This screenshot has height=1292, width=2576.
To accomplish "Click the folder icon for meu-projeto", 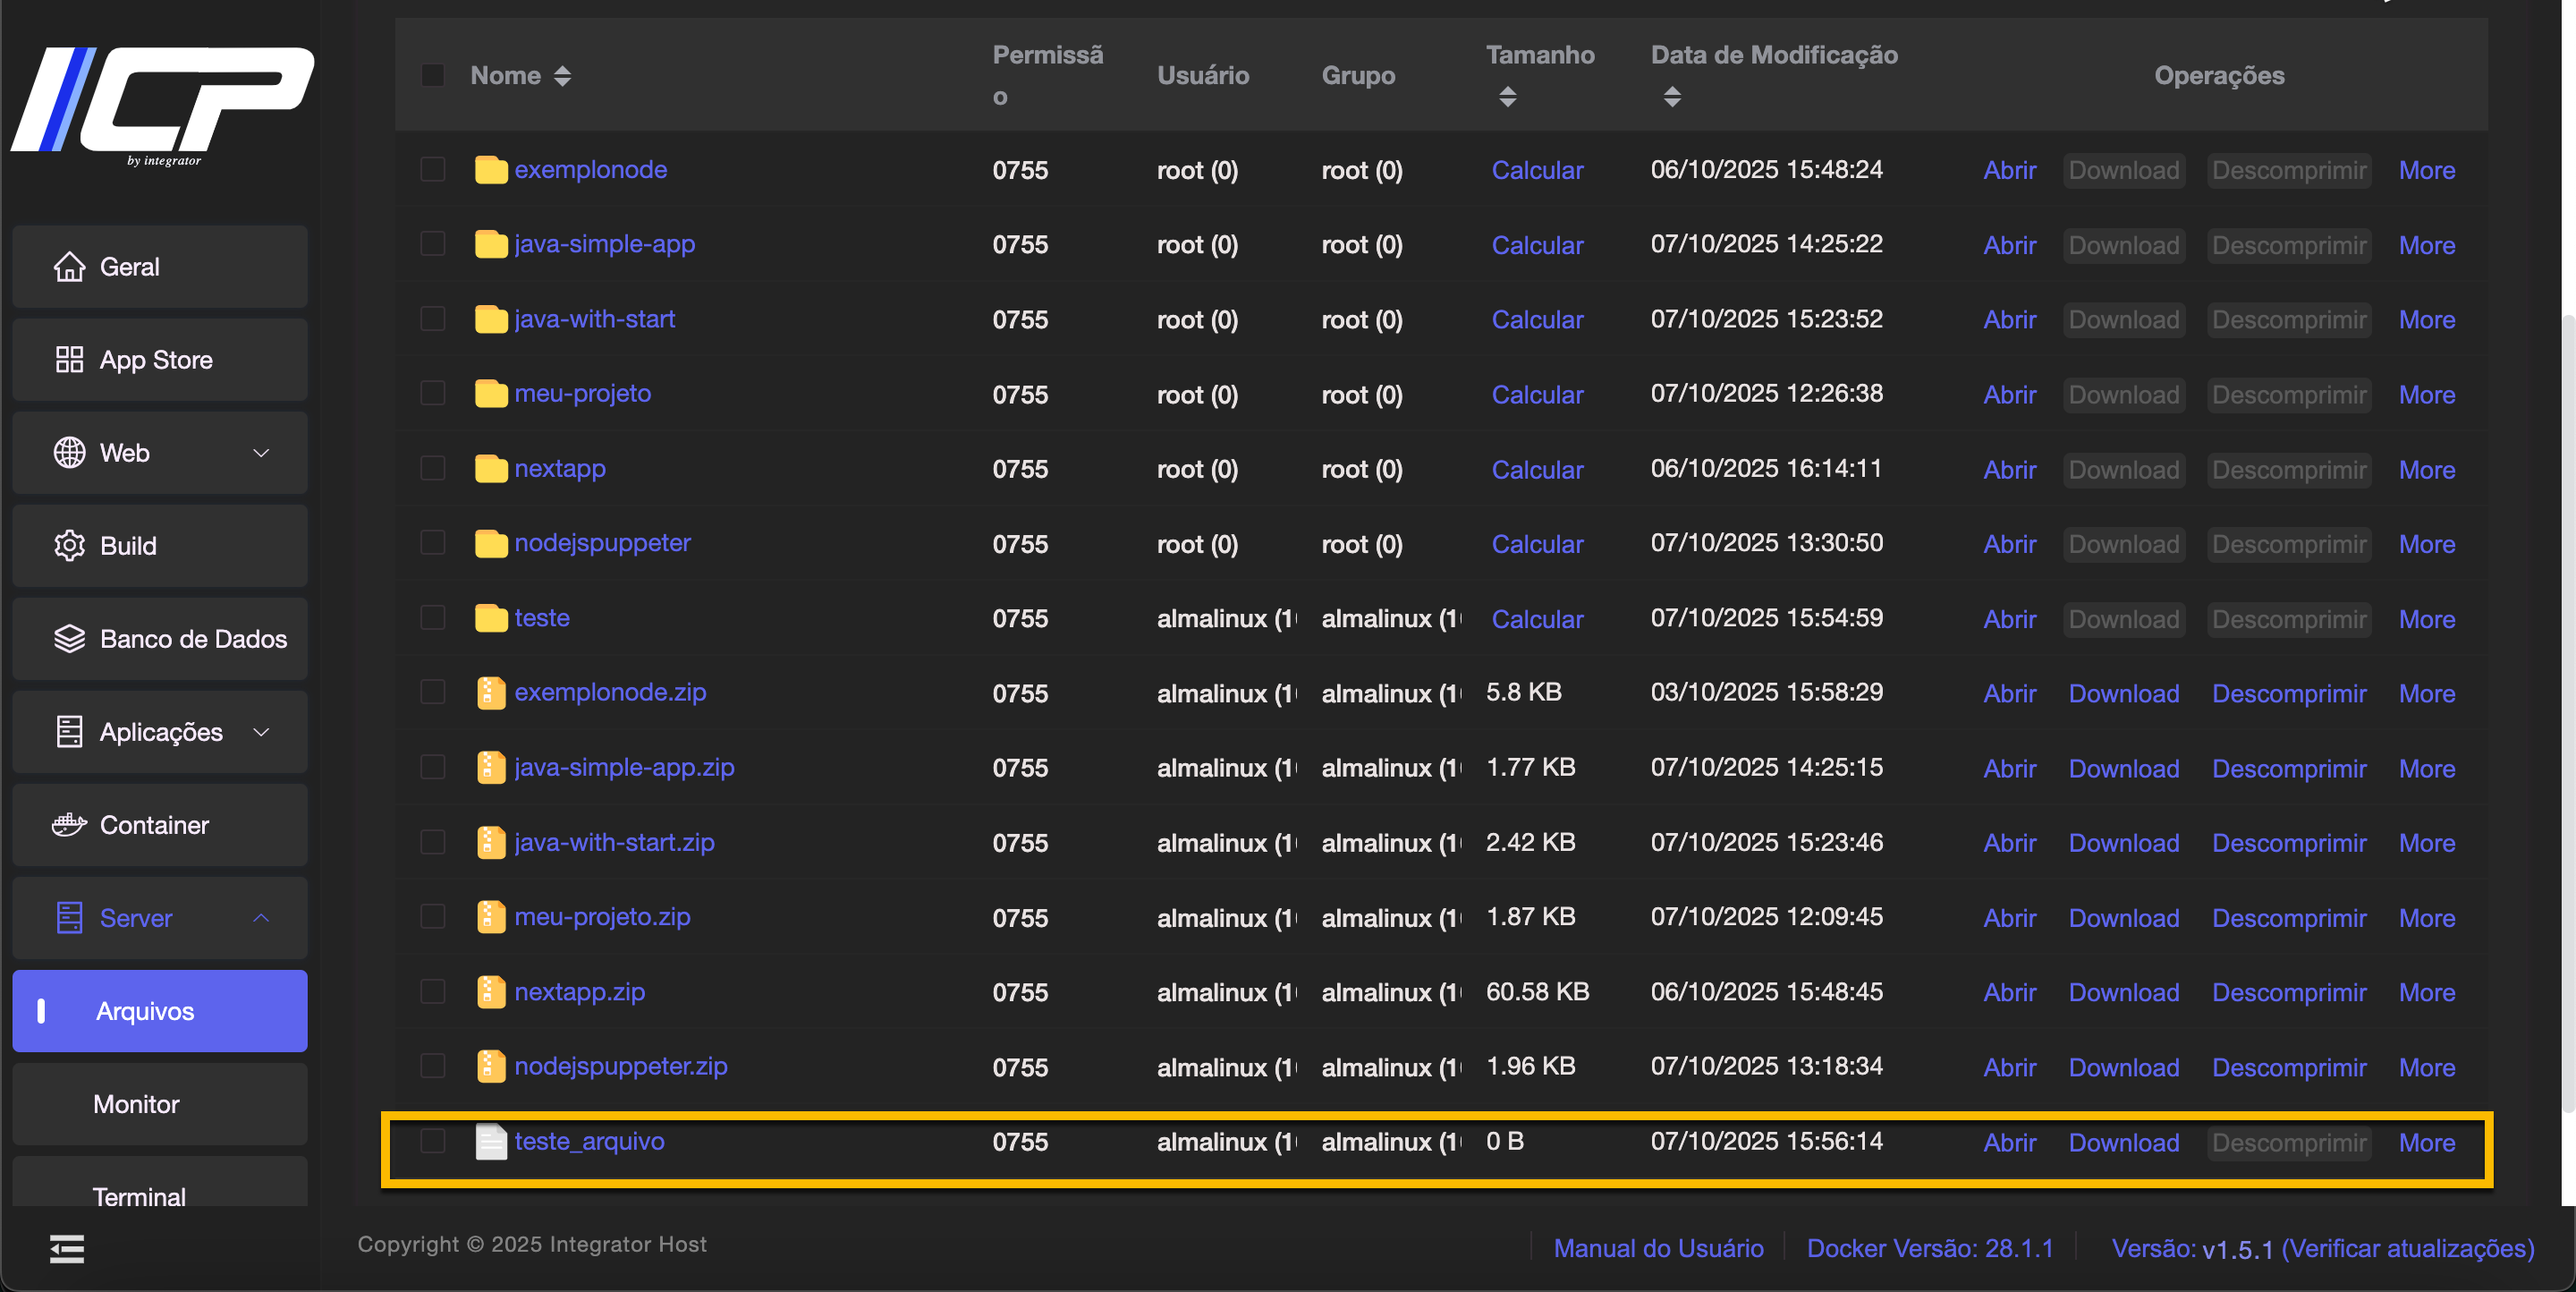I will [490, 394].
